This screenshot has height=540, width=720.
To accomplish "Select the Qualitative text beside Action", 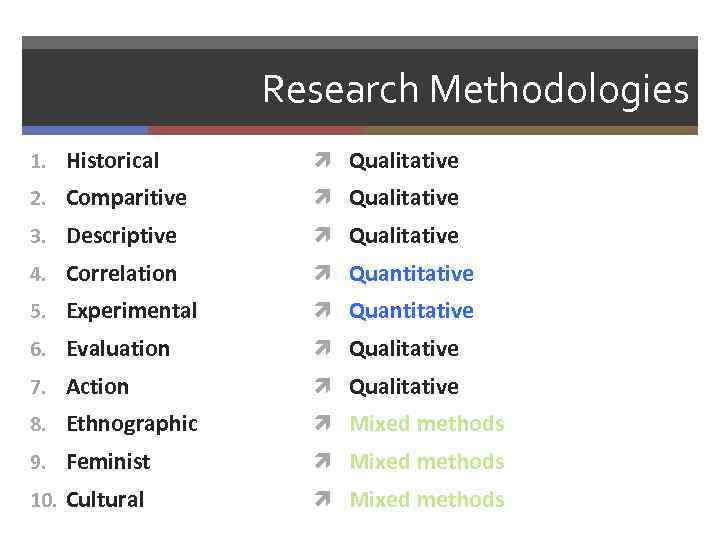I will tap(403, 387).
